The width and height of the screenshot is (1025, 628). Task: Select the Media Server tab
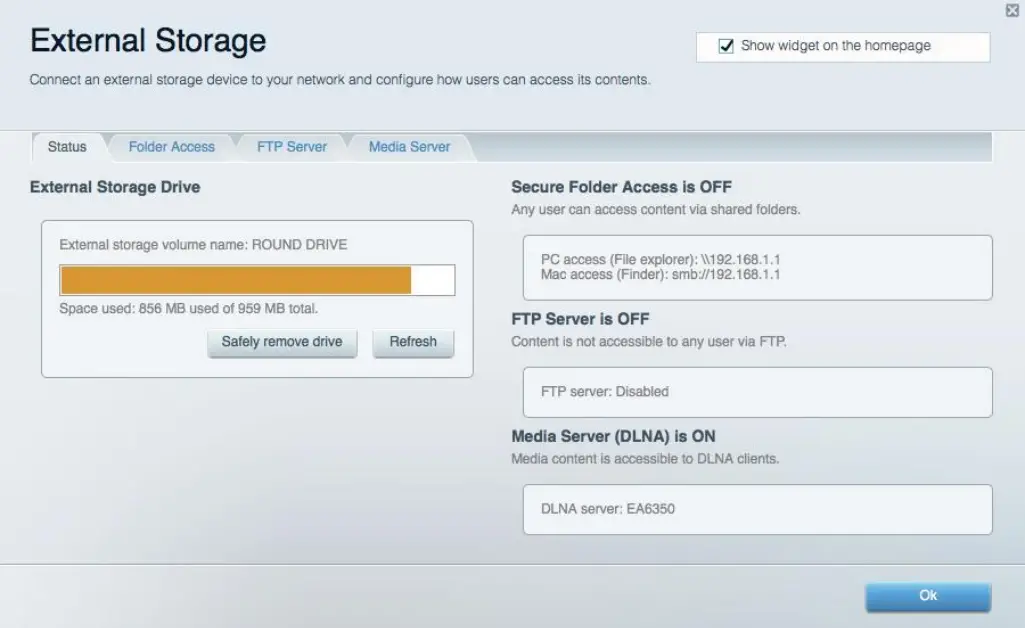(409, 147)
